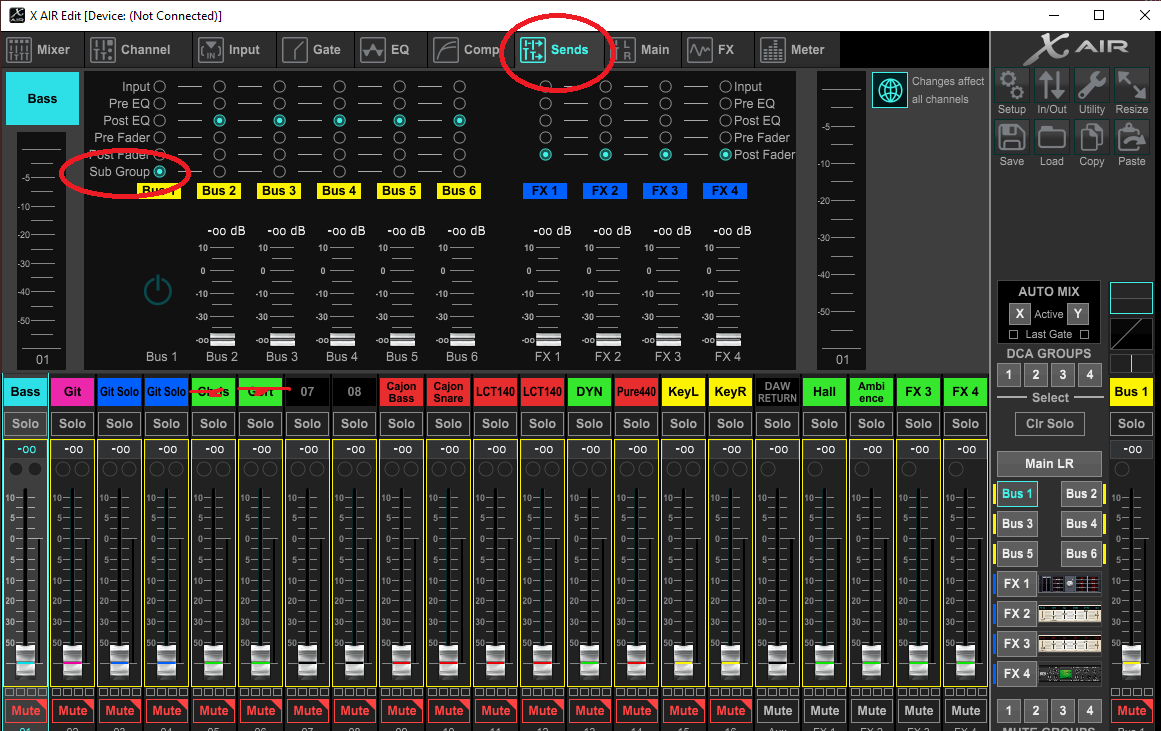Select the Main LR button

click(x=1049, y=464)
